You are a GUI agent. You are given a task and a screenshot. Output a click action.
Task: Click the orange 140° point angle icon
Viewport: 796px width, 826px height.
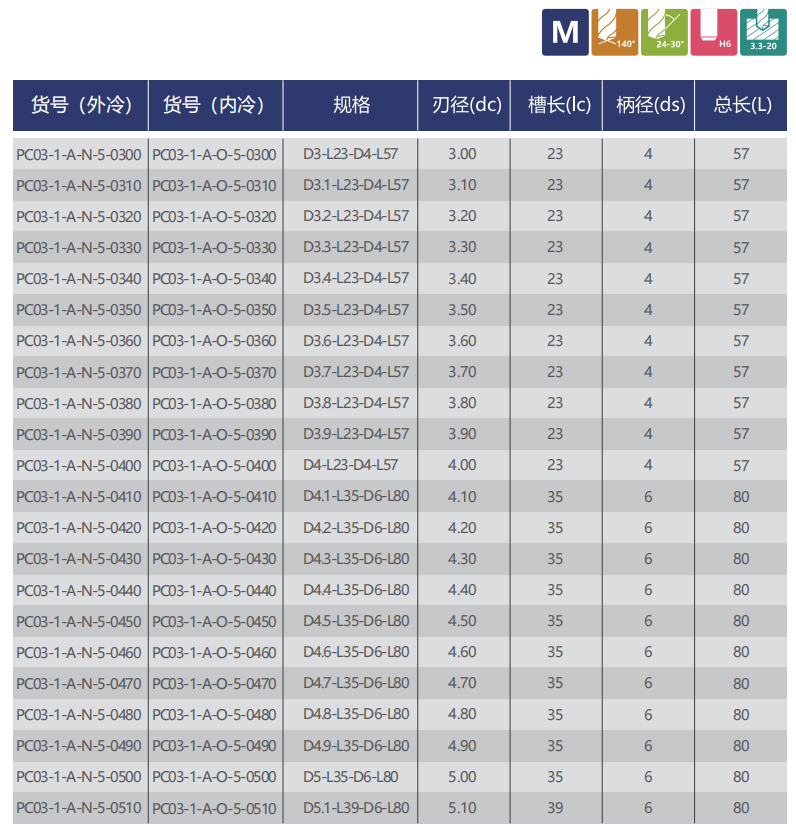(x=614, y=32)
